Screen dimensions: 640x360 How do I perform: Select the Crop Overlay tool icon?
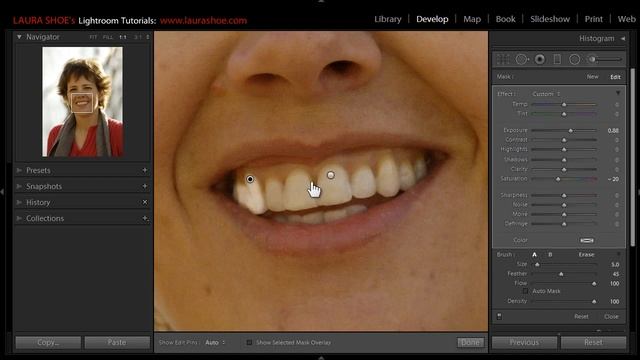503,60
